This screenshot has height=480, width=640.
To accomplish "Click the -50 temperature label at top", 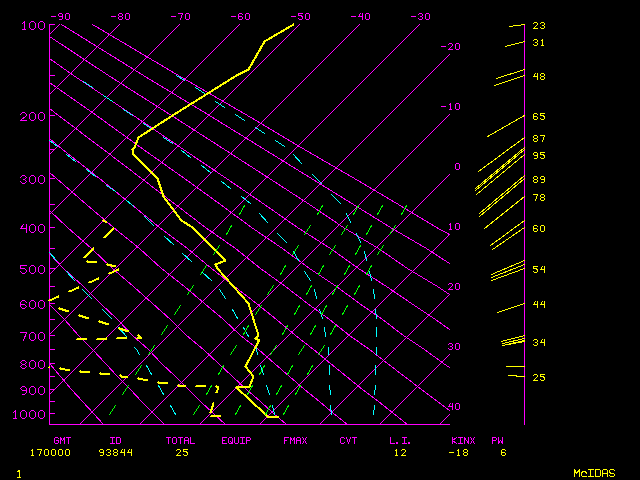I will pos(301,16).
